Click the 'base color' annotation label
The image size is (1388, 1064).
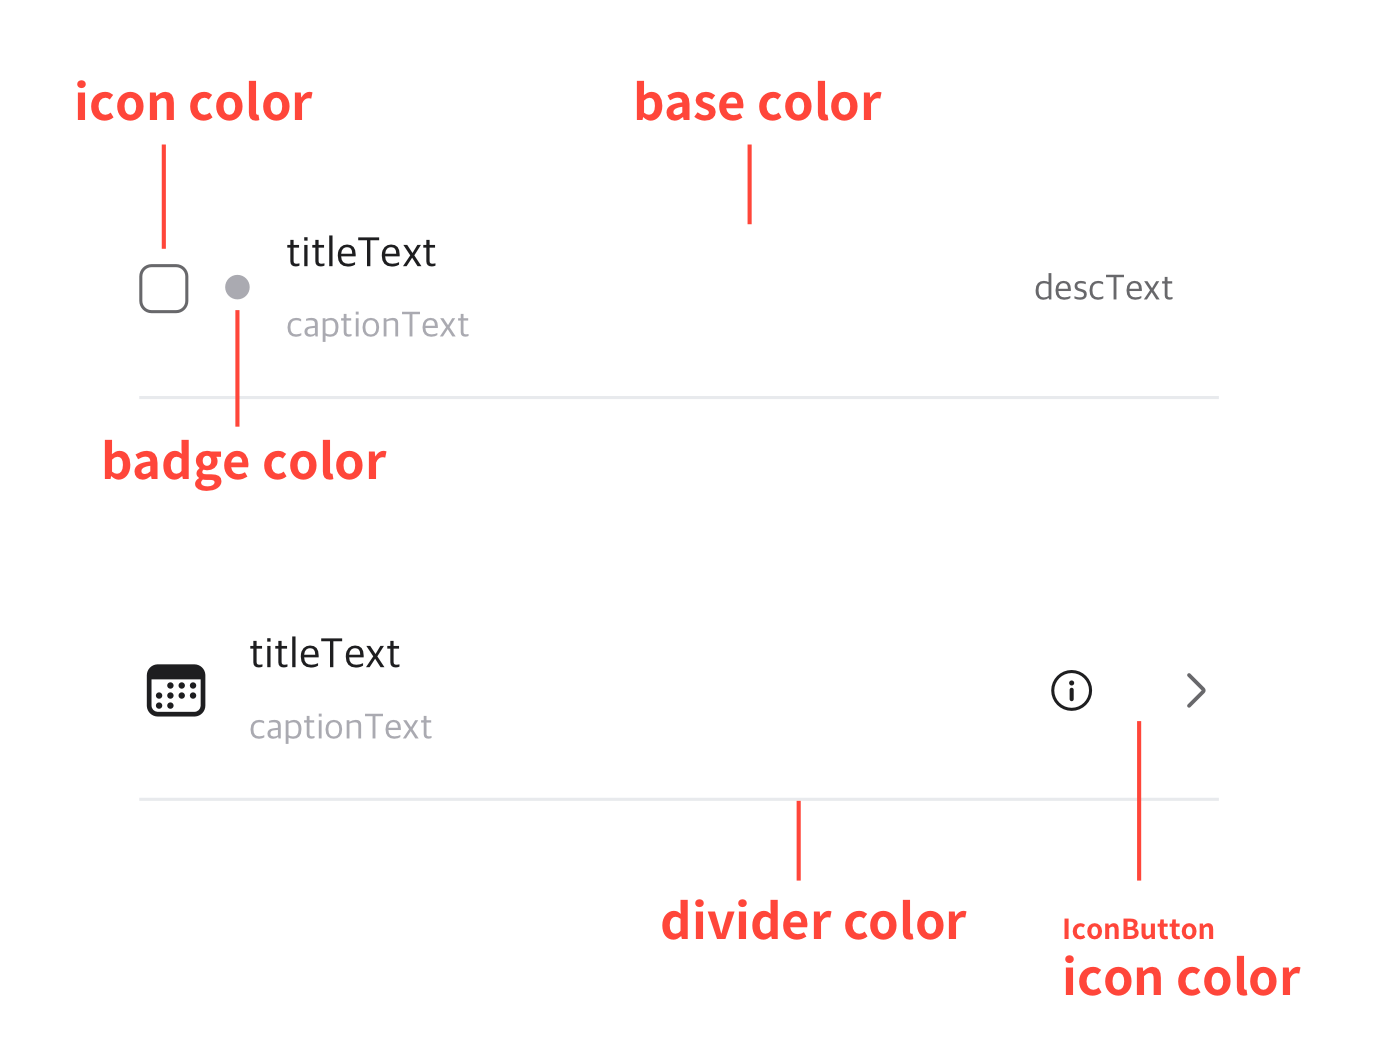(758, 103)
